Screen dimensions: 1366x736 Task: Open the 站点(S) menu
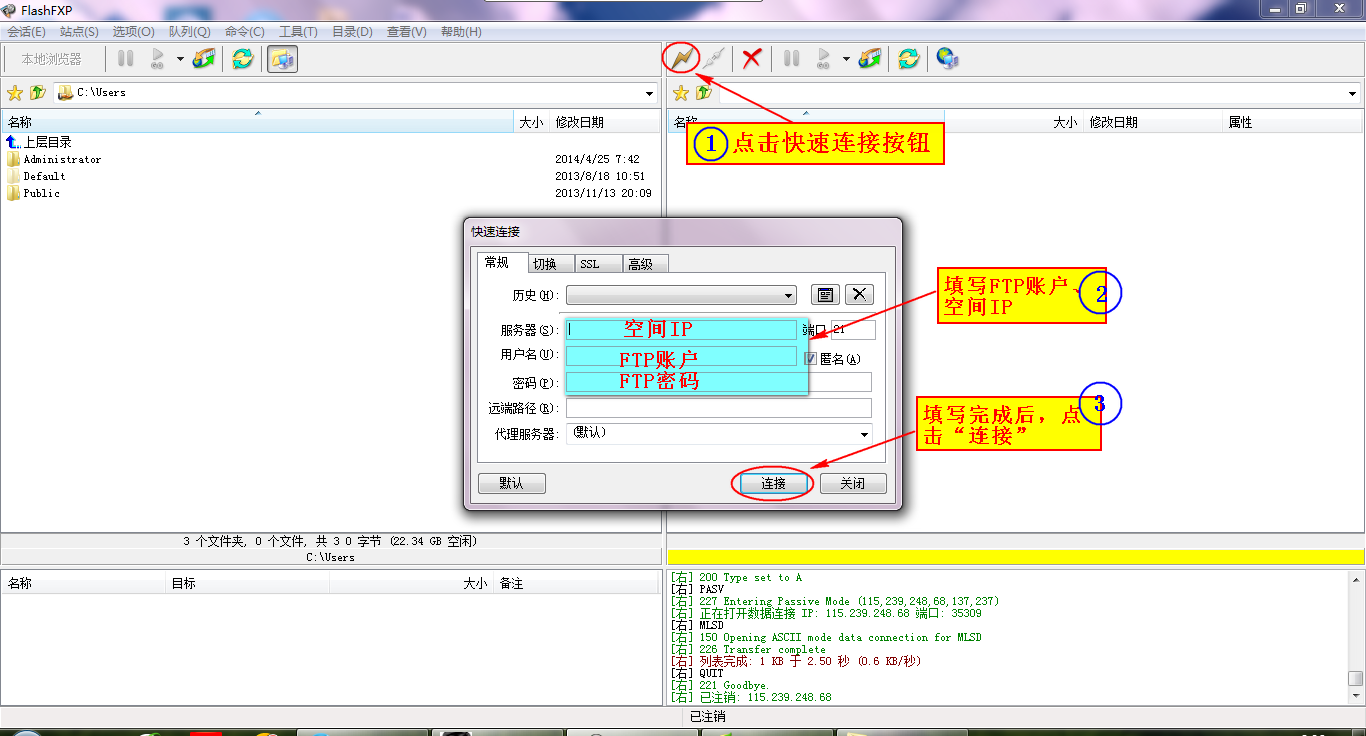pos(79,32)
